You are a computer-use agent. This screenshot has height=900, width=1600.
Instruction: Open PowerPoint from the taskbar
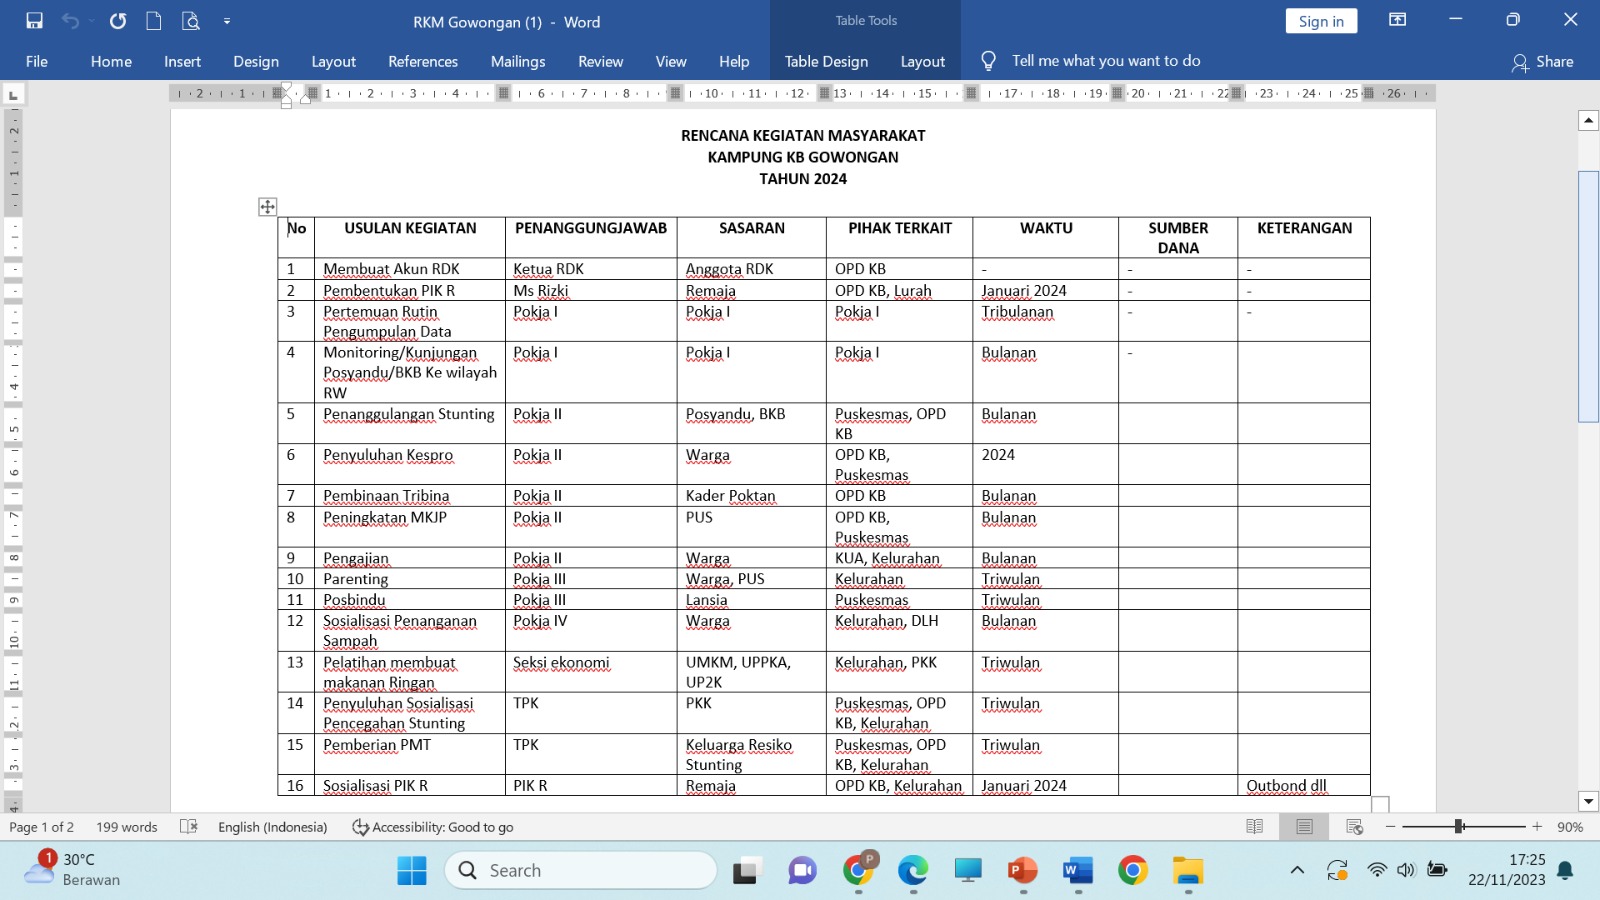pyautogui.click(x=1022, y=871)
